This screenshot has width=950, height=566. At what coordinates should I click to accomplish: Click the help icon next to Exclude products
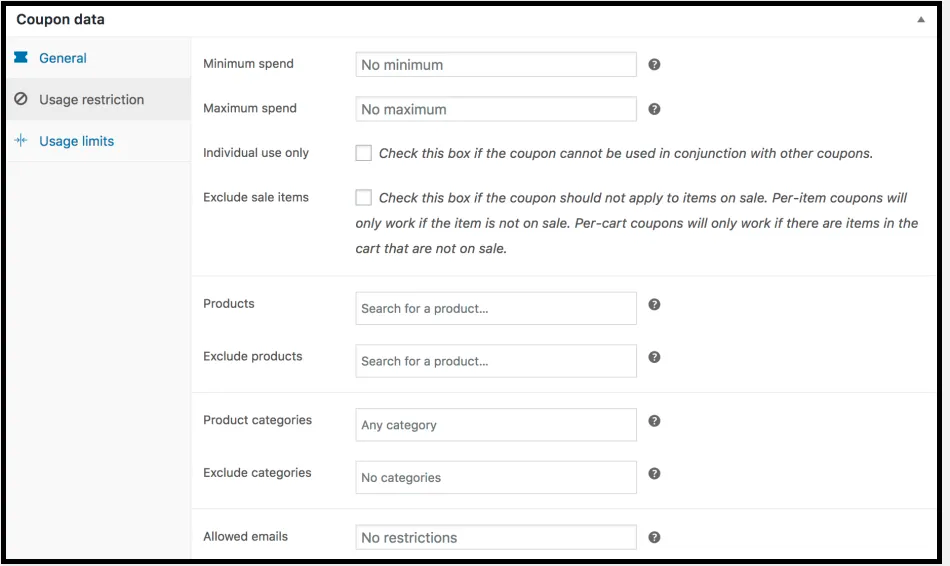click(x=654, y=357)
